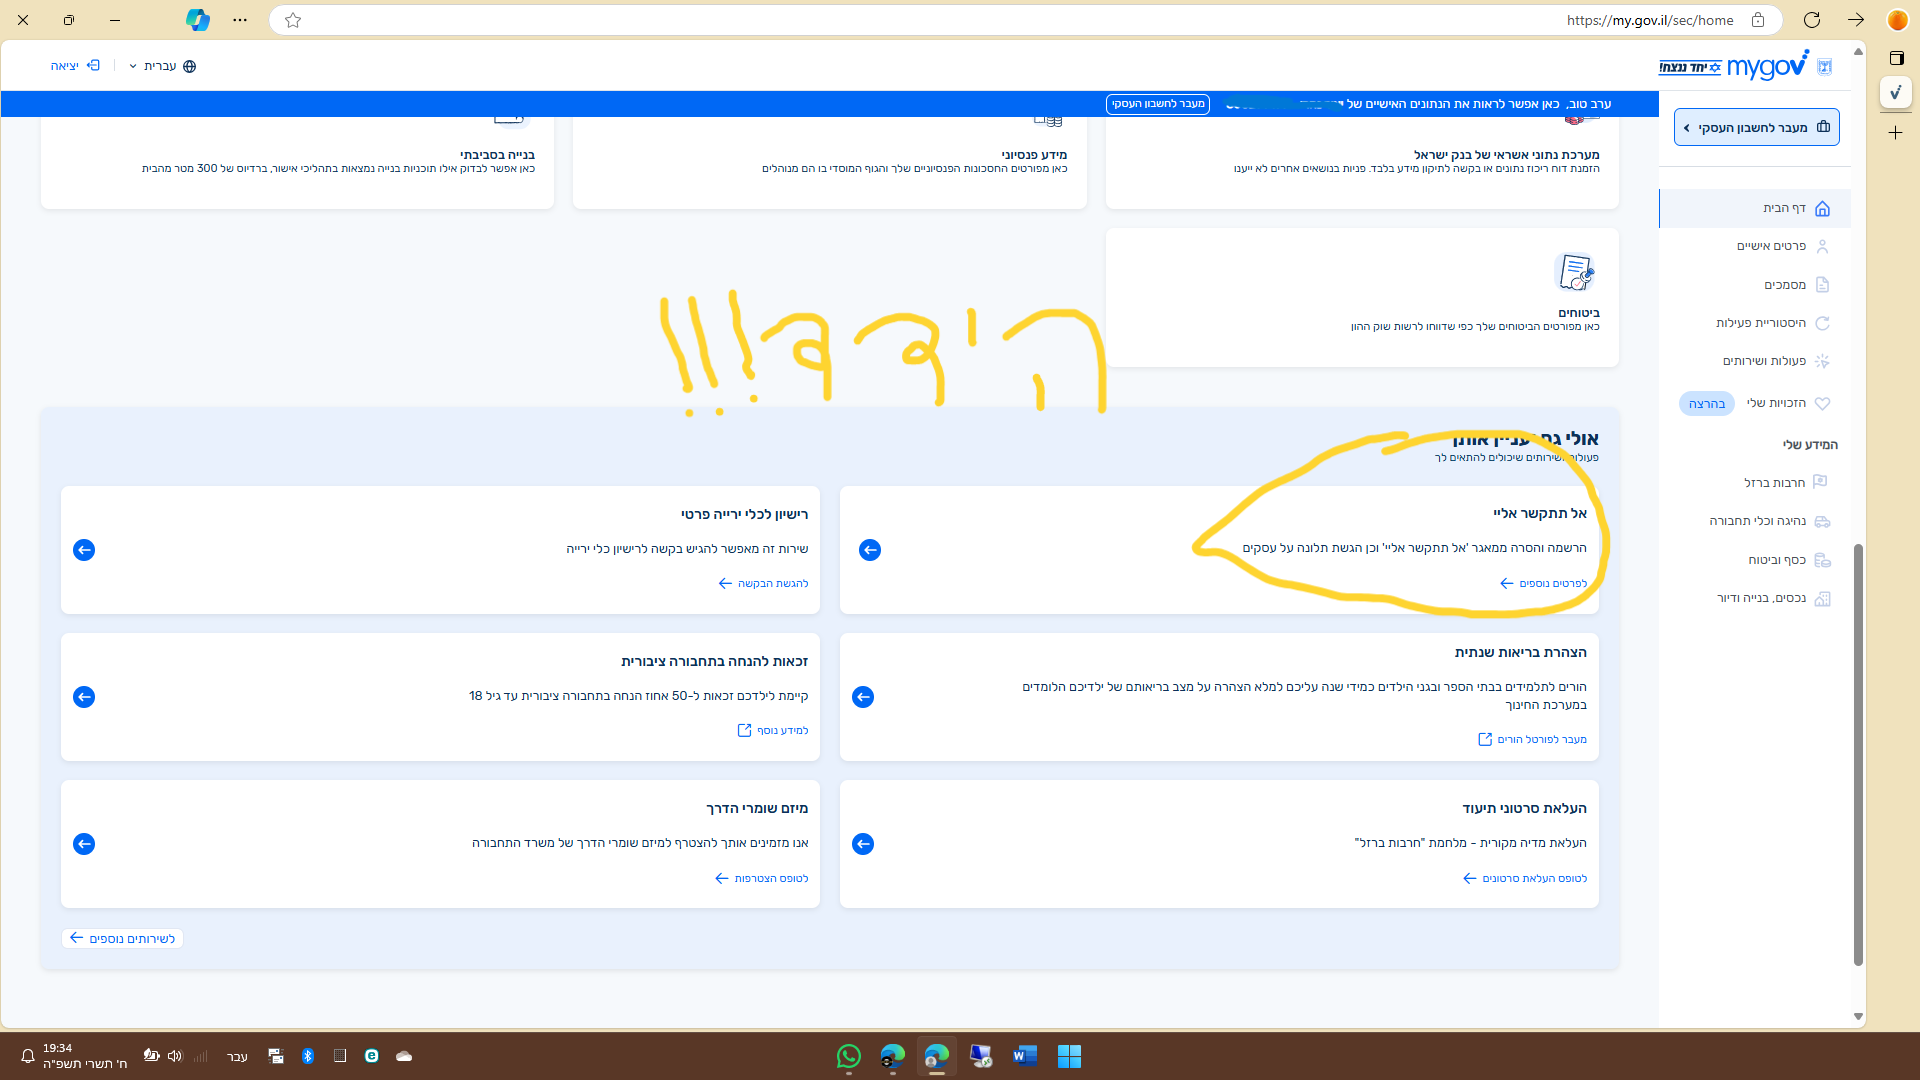Click the star favorites icon in address bar
1920x1080 pixels.
[293, 20]
